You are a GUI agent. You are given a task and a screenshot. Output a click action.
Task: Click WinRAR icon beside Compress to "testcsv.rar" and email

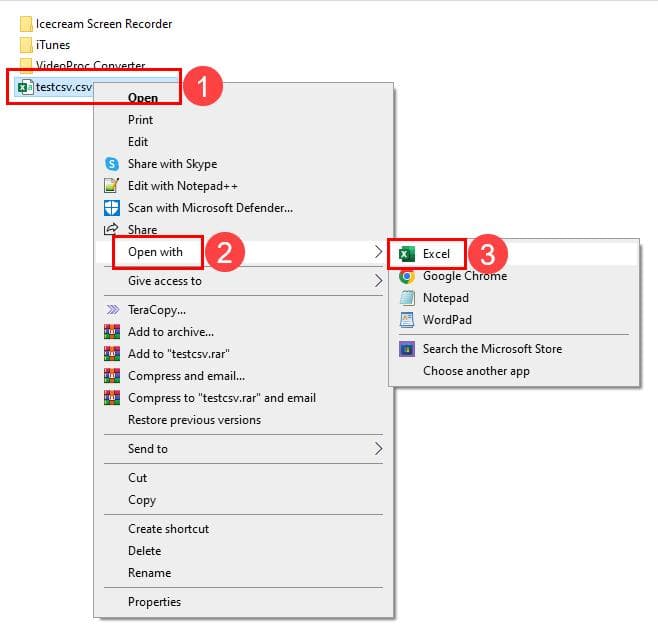112,398
